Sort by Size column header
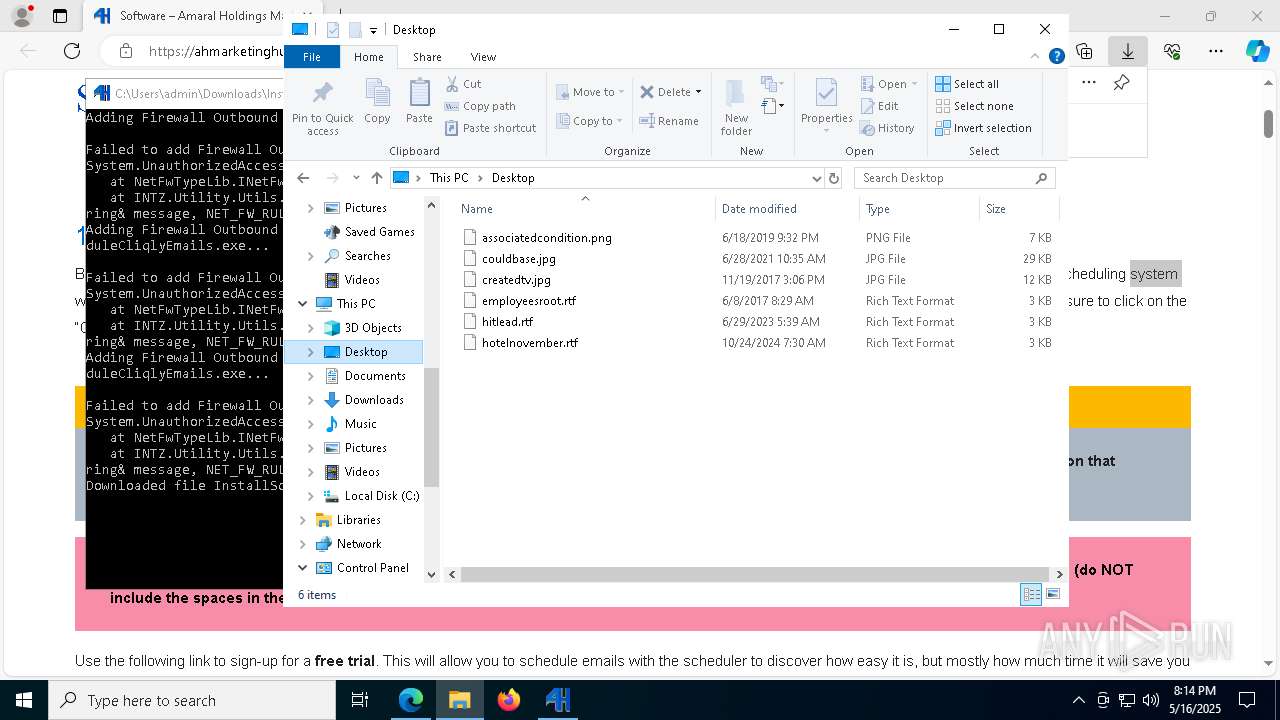 click(x=1018, y=209)
